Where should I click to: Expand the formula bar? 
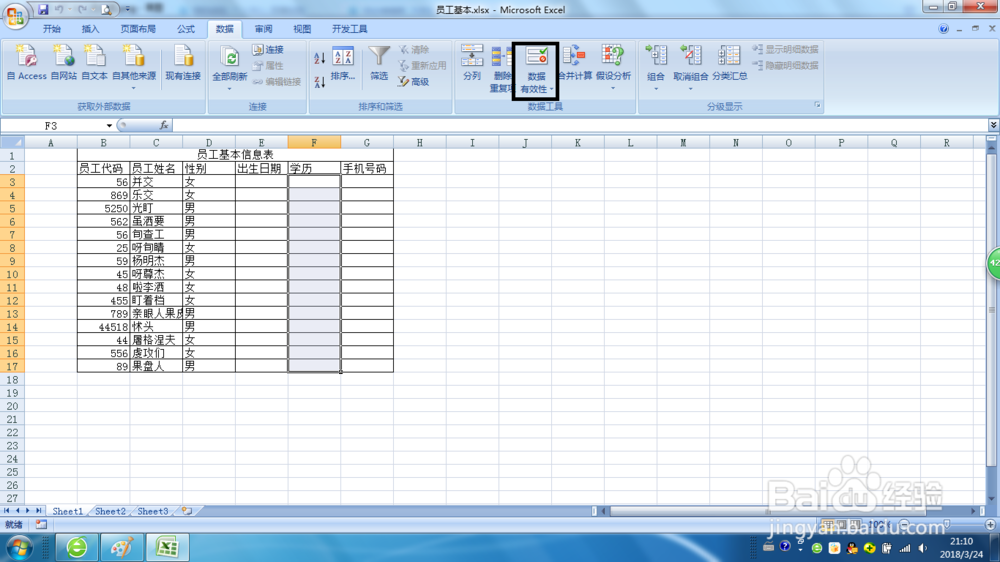[x=993, y=125]
